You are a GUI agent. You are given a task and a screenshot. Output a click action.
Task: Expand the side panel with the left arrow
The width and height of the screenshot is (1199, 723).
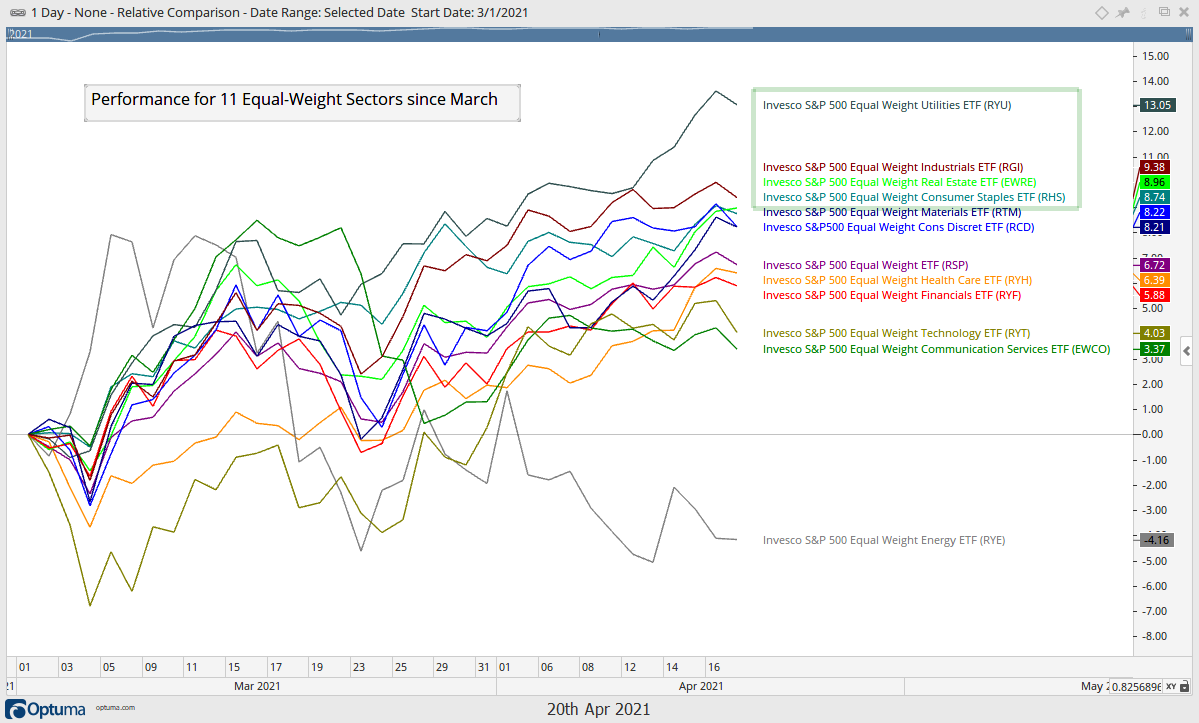1186,352
